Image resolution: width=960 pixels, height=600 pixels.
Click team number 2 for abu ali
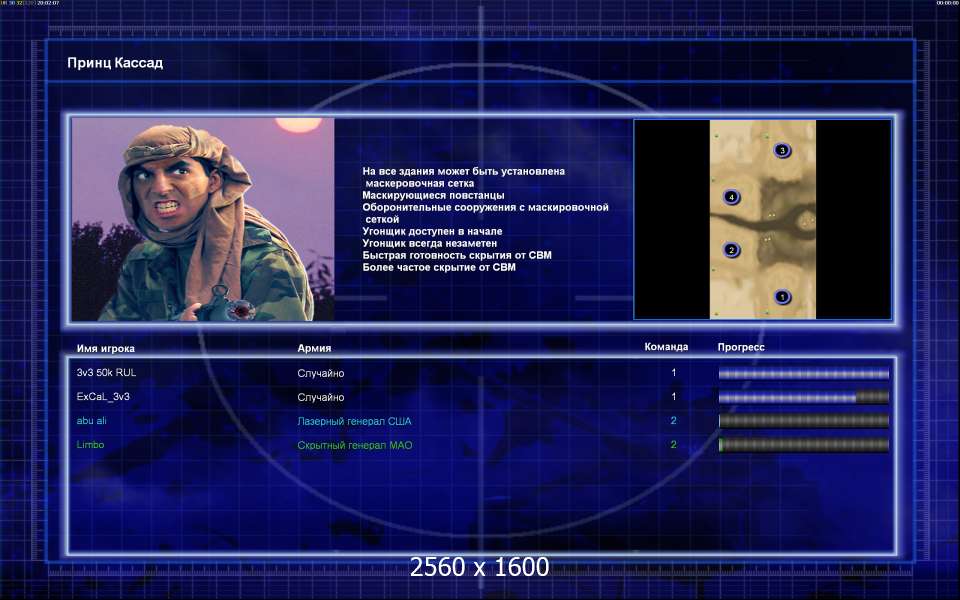[x=673, y=421]
